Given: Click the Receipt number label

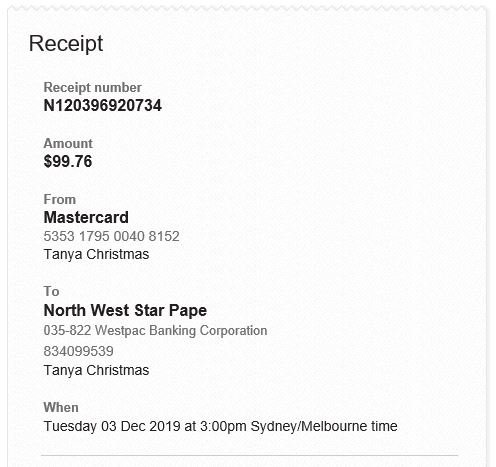Looking at the screenshot, I should click(x=92, y=88).
